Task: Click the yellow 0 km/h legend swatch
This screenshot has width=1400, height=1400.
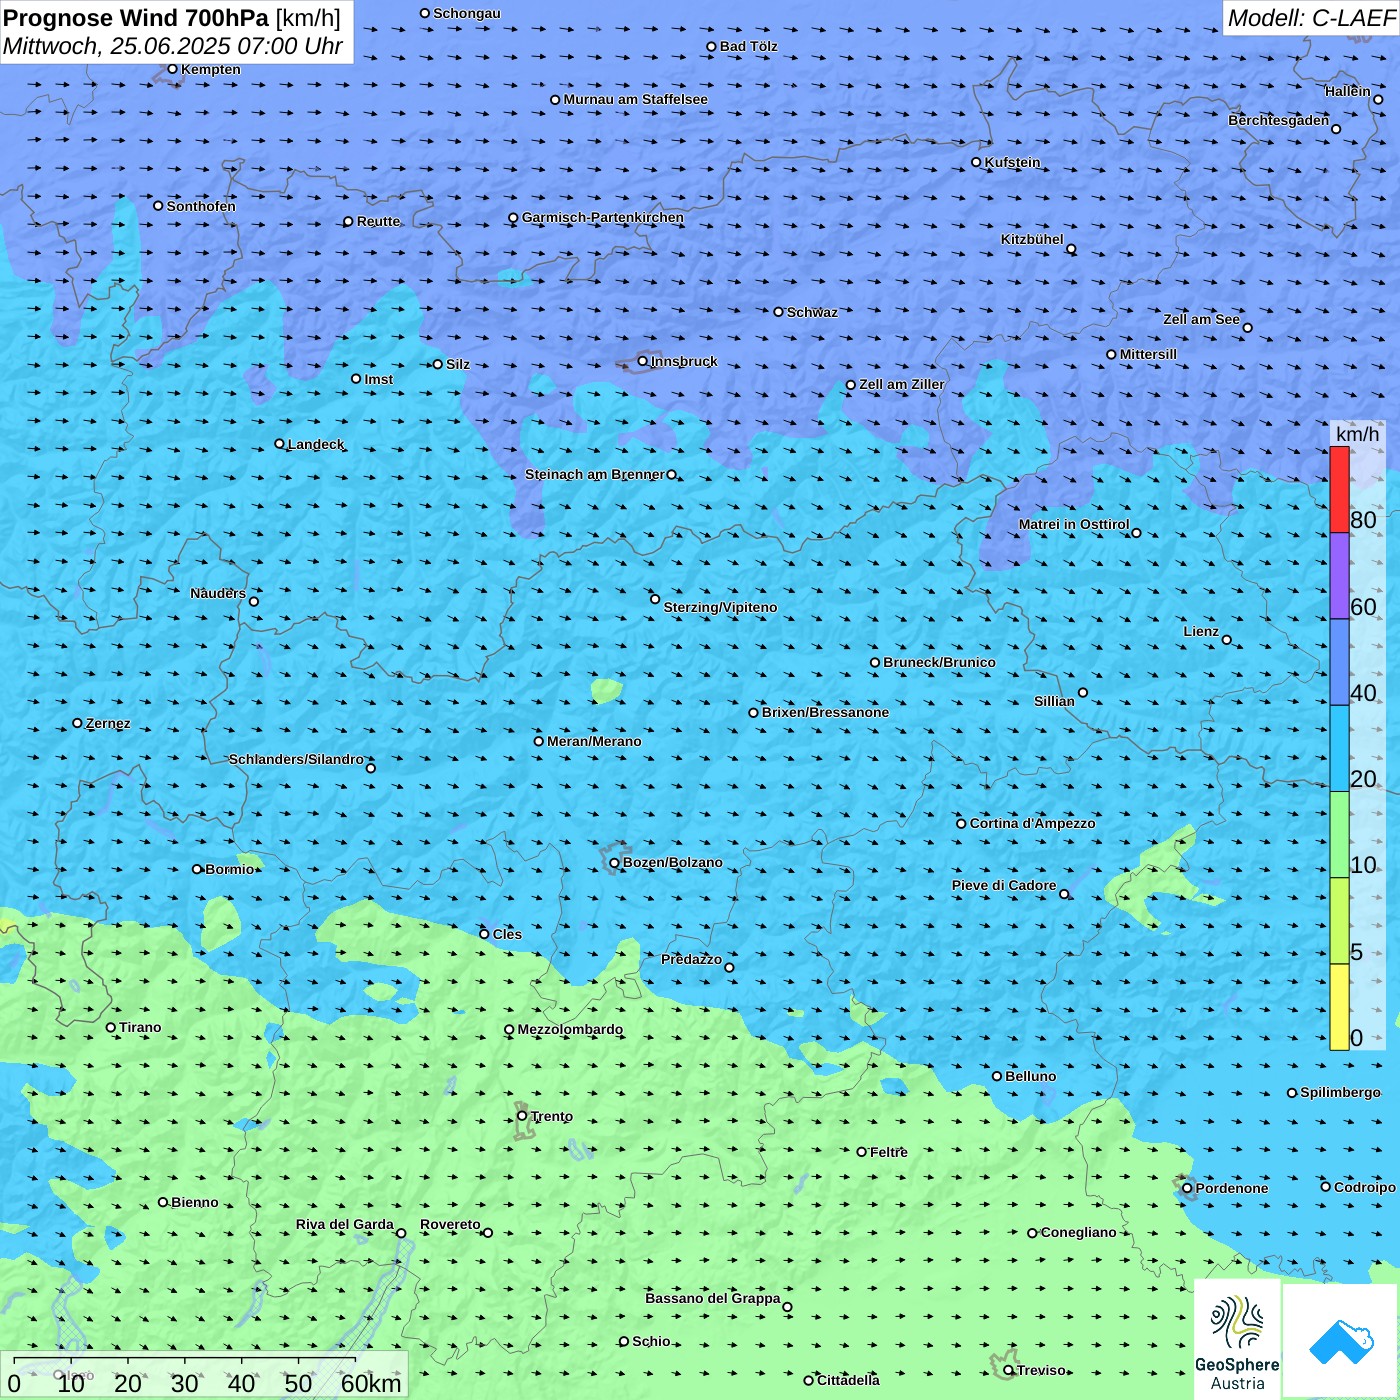Action: click(x=1339, y=1007)
